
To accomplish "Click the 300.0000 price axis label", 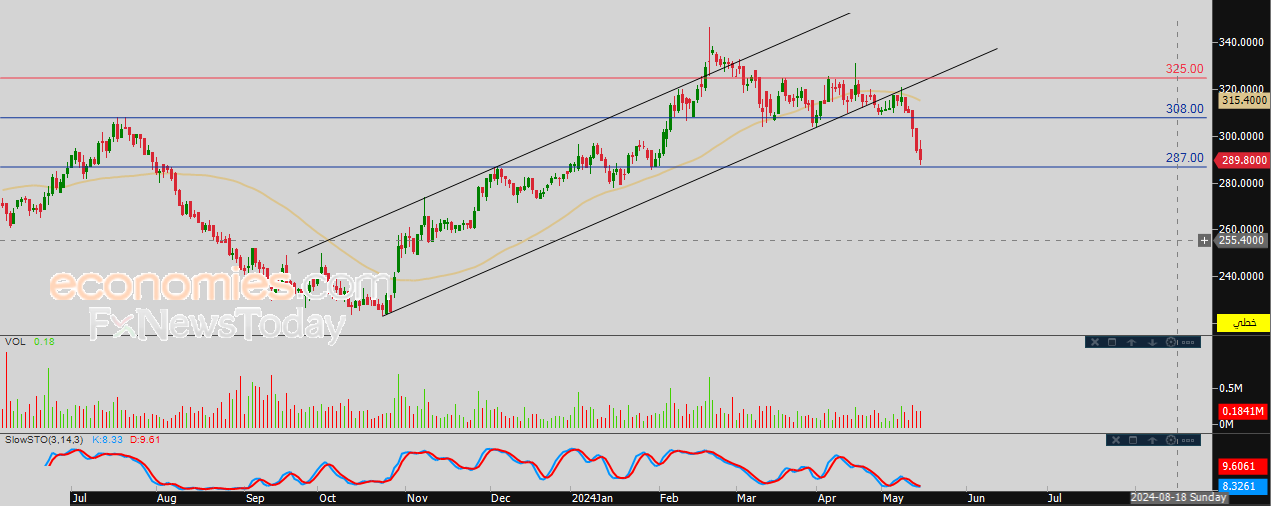I will (1243, 136).
